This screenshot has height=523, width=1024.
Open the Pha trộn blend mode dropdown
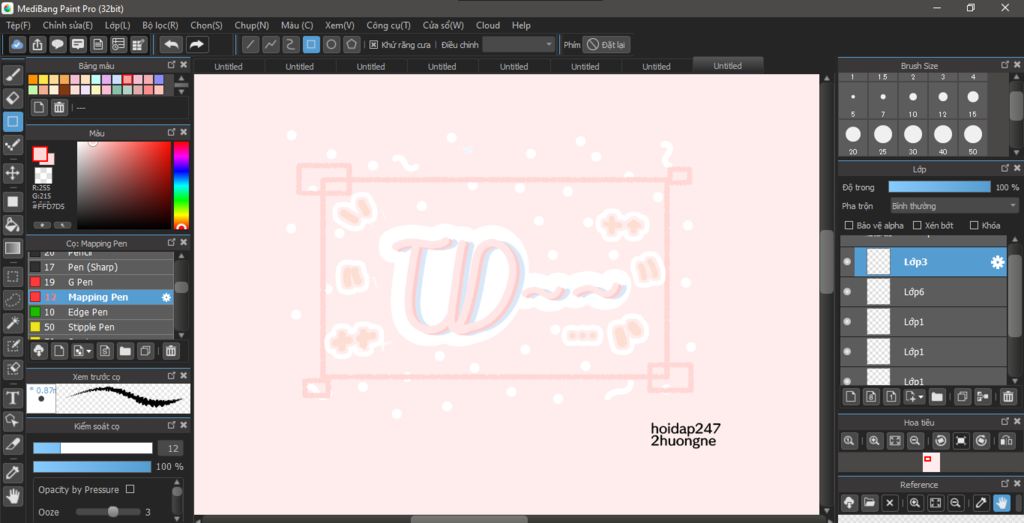pos(954,206)
